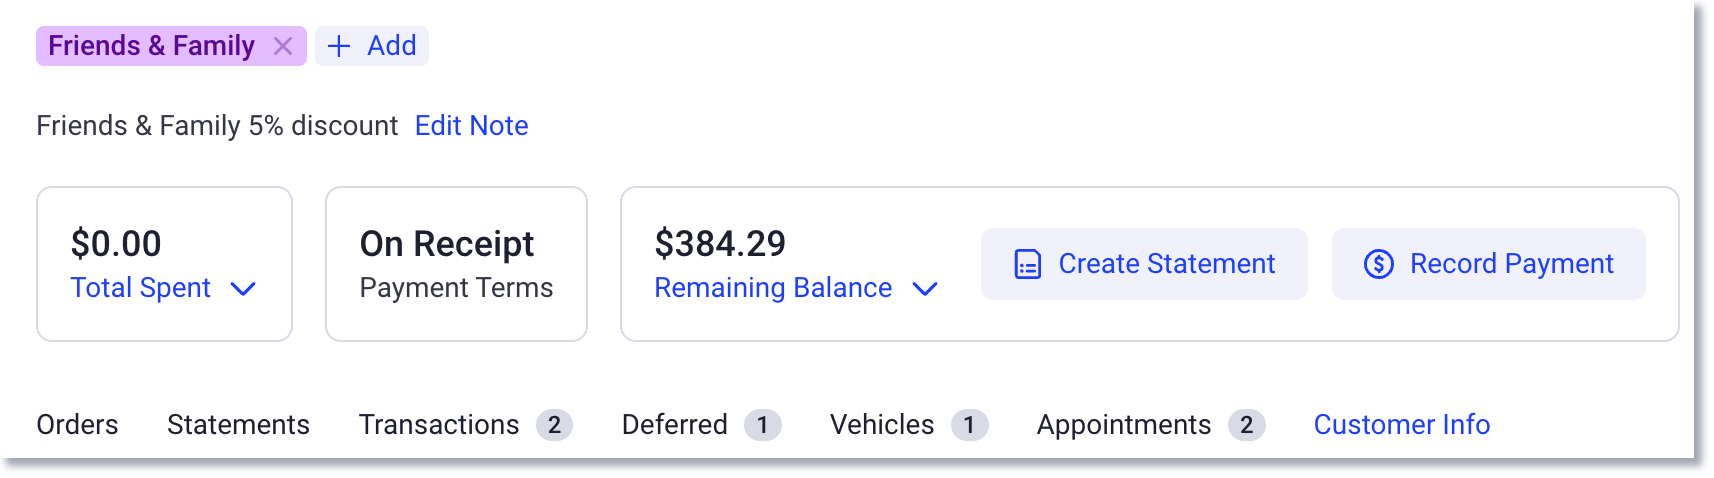Click the plus icon to add tag

pos(339,46)
